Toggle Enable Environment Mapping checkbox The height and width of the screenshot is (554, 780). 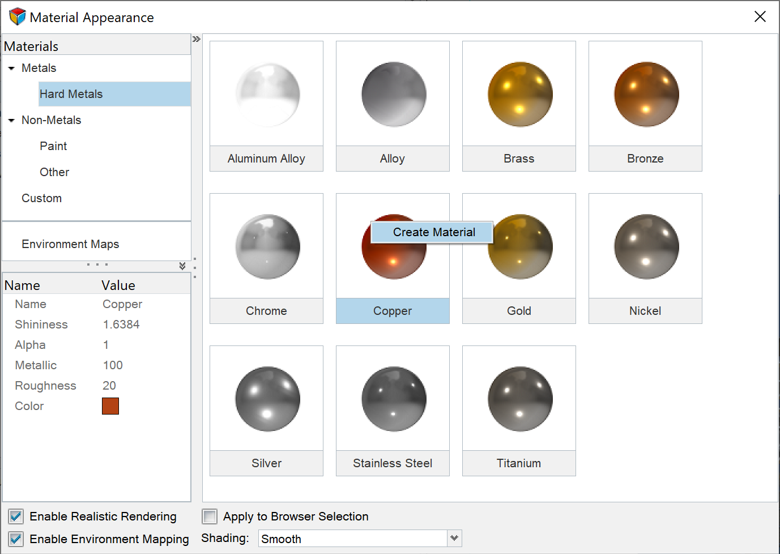[x=16, y=539]
